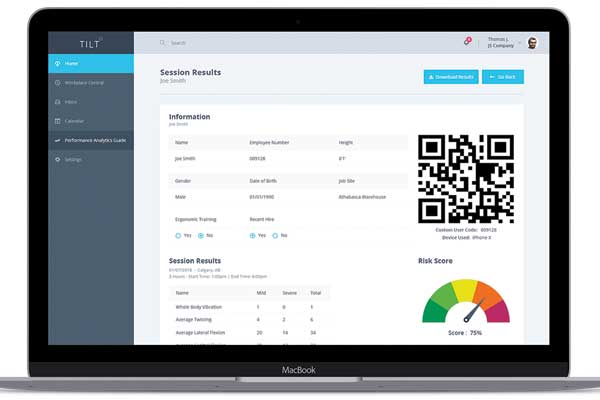Select No for Ergonomic Training

201,236
